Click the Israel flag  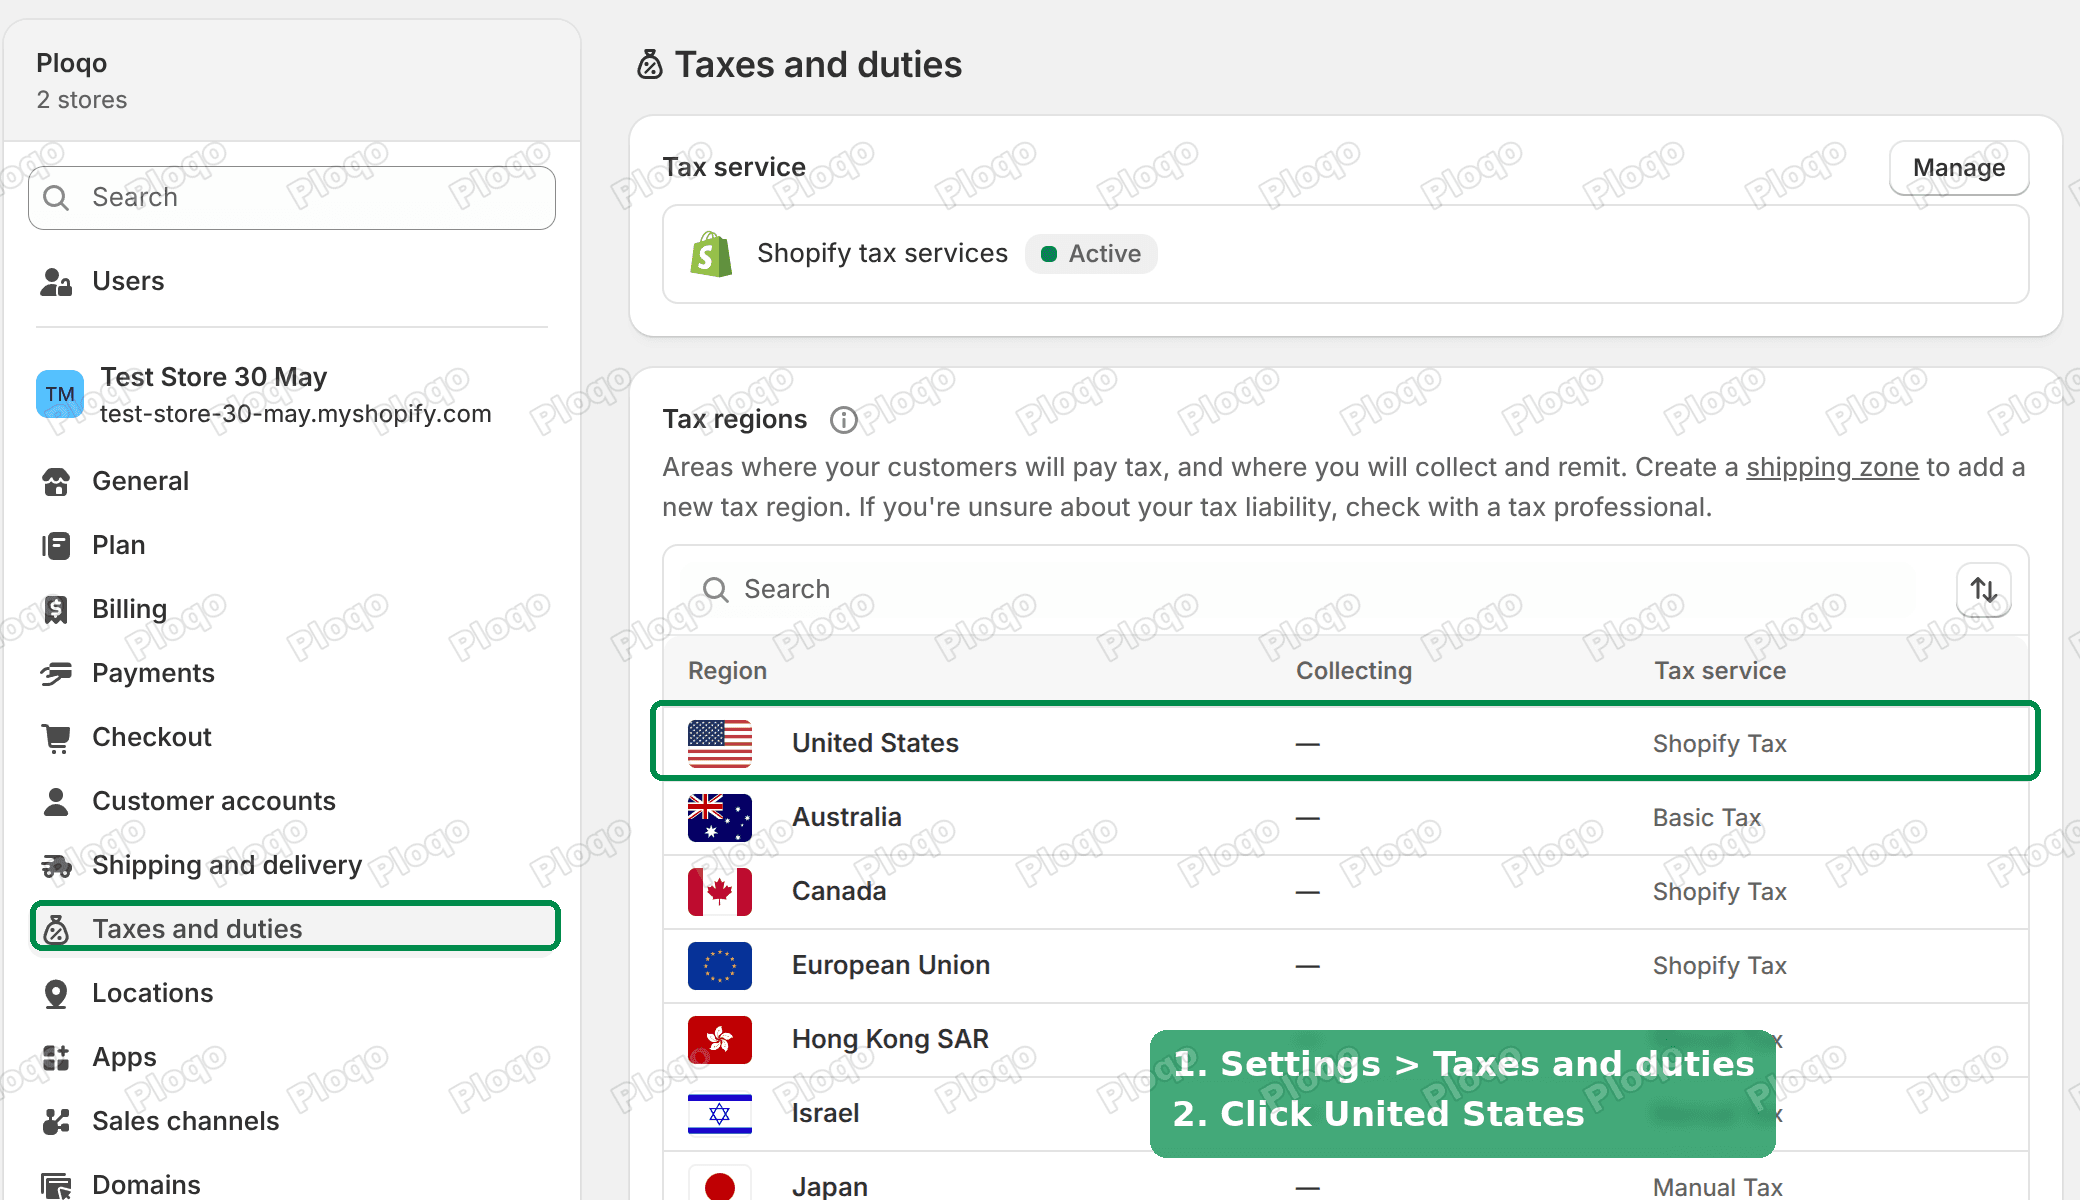tap(720, 1114)
